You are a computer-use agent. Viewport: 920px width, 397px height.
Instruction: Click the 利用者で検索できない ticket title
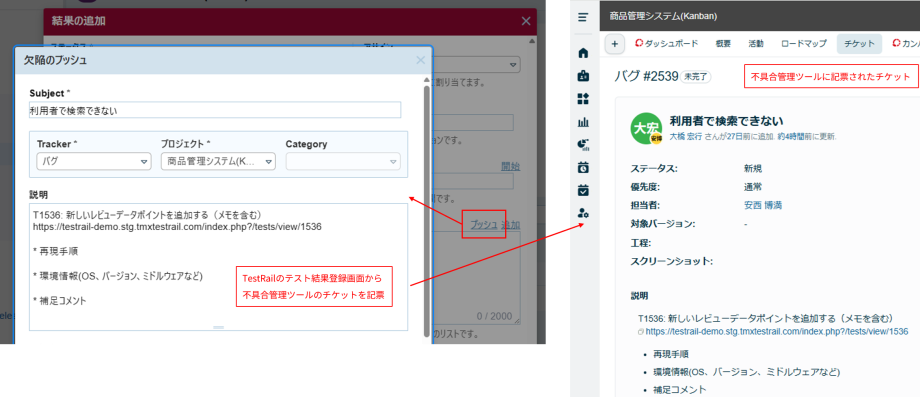tap(727, 121)
